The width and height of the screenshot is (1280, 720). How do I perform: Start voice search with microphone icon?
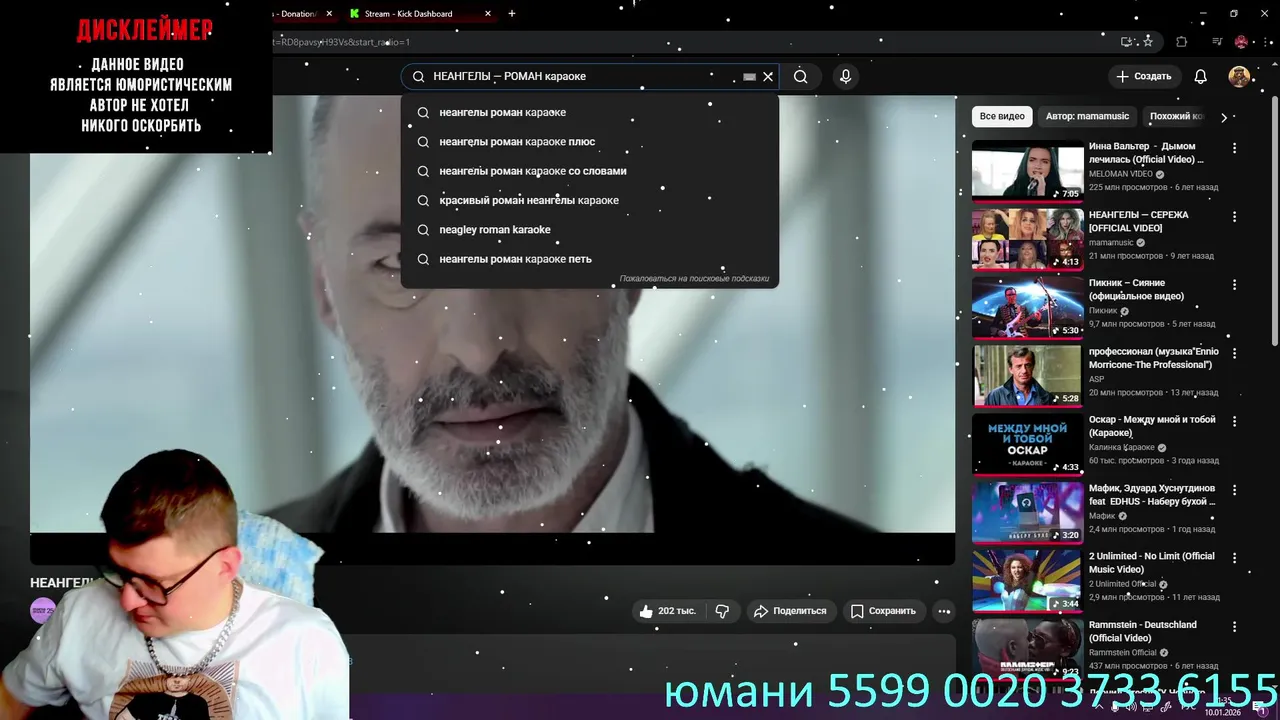[x=846, y=76]
